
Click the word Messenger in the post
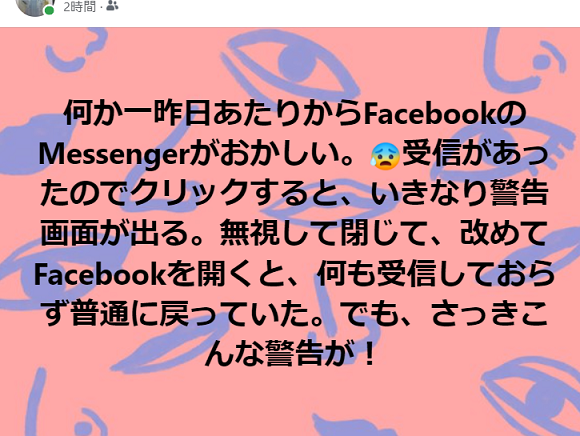[x=115, y=155]
